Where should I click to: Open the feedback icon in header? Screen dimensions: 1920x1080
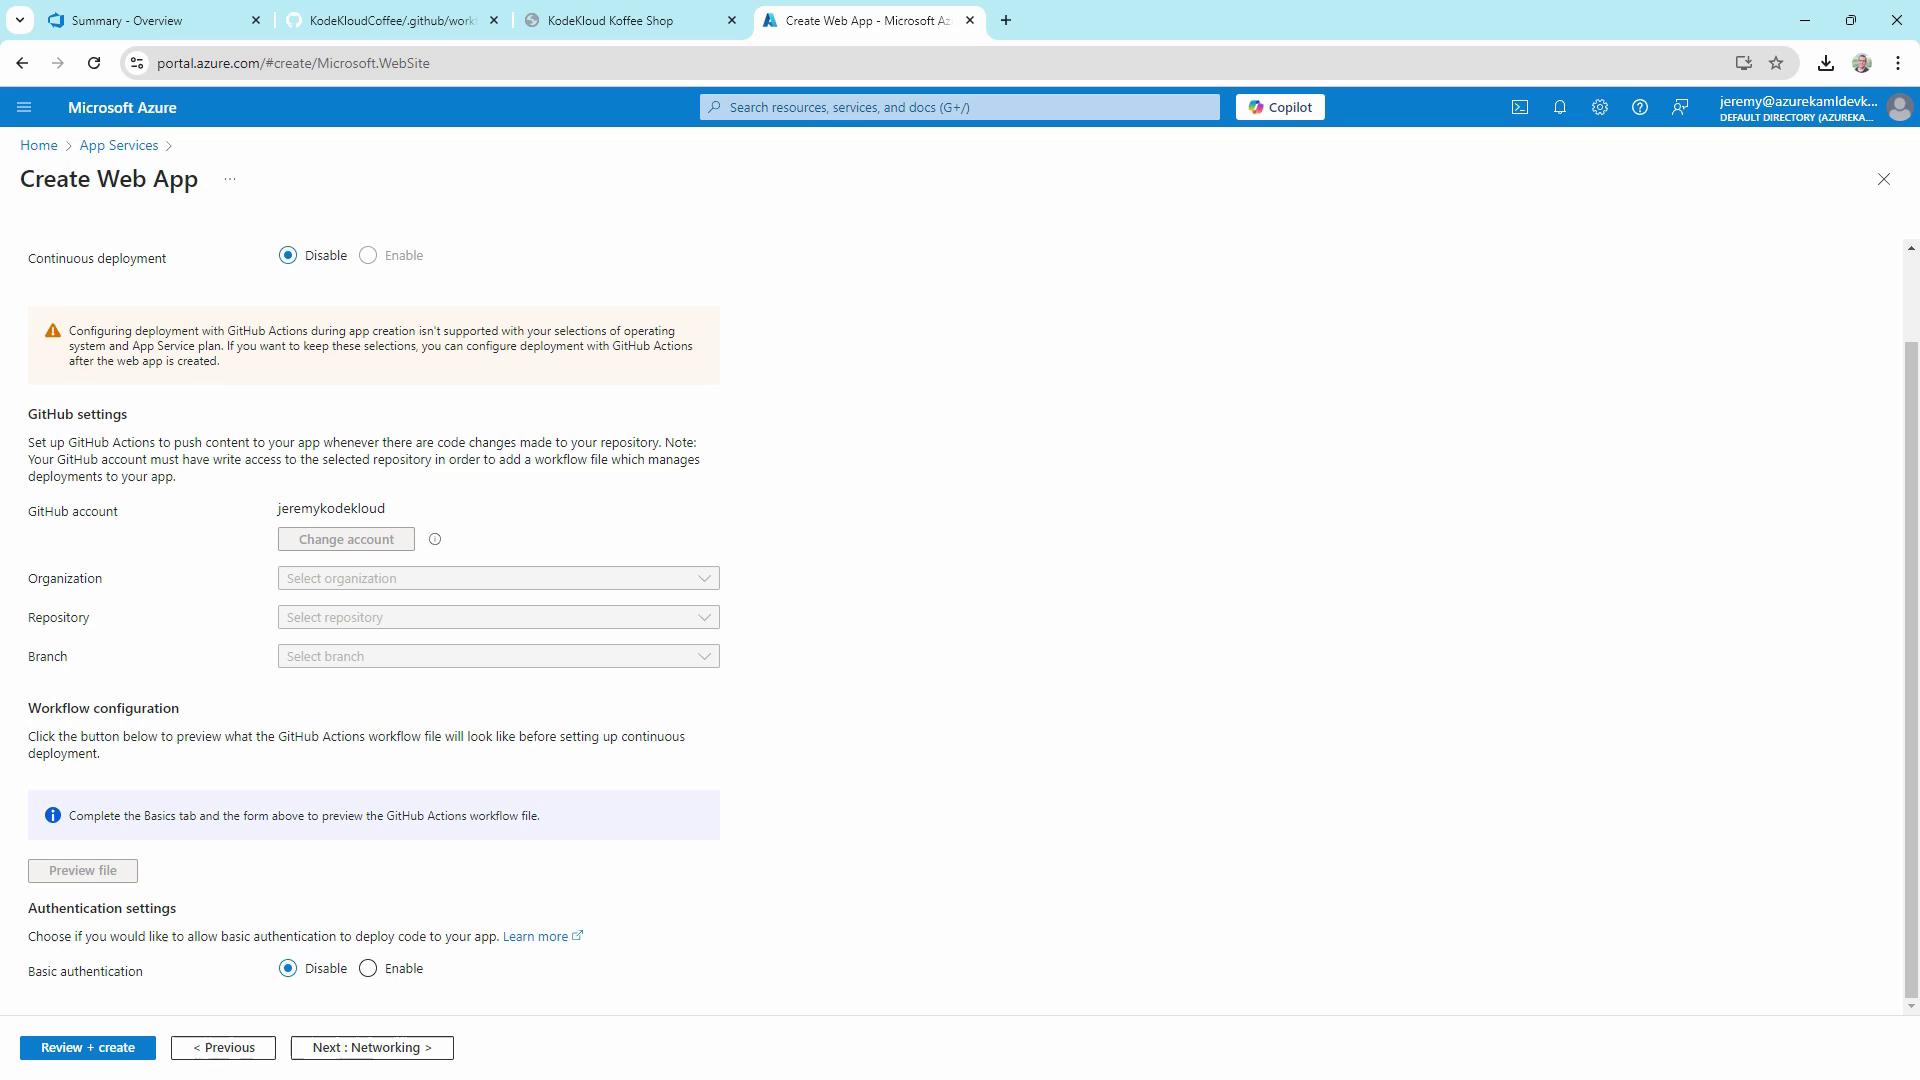coord(1680,107)
